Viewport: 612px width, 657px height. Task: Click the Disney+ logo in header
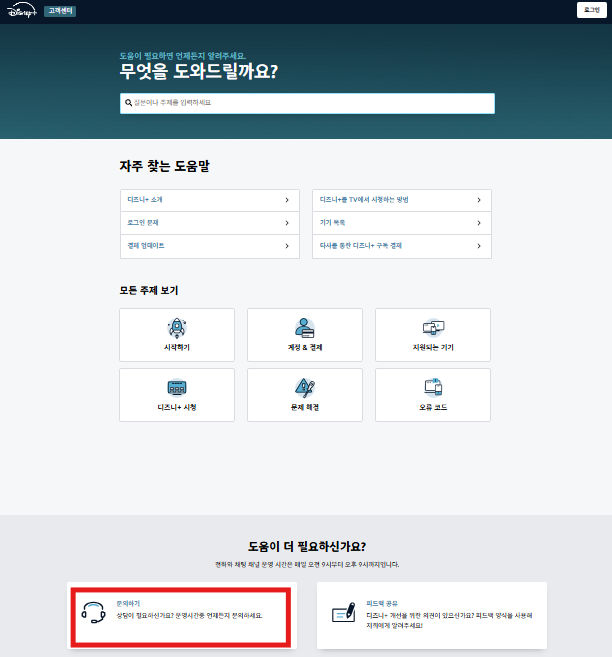(22, 10)
